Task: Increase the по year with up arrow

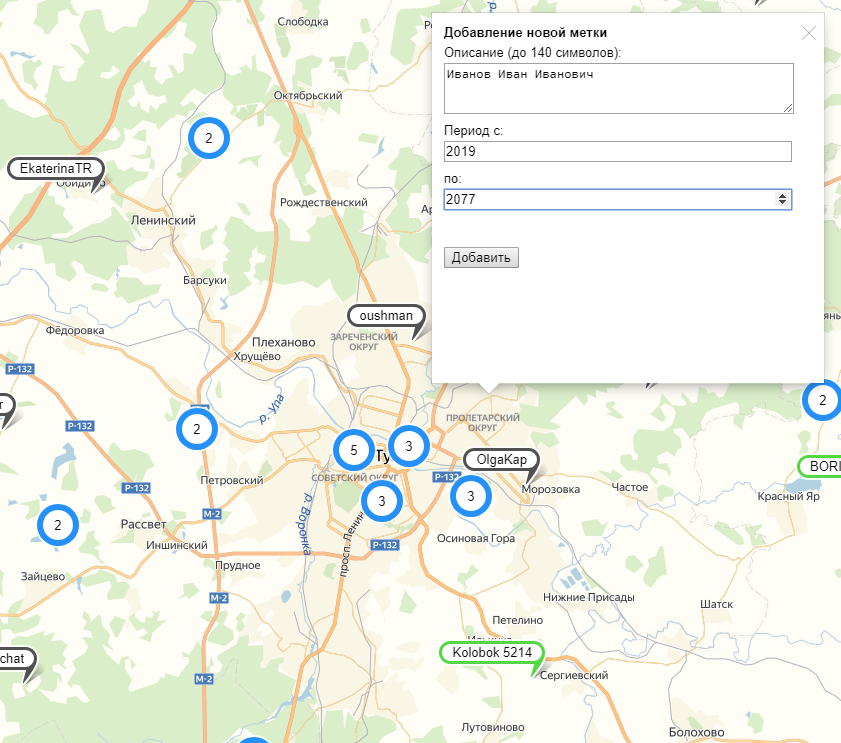Action: click(x=783, y=196)
